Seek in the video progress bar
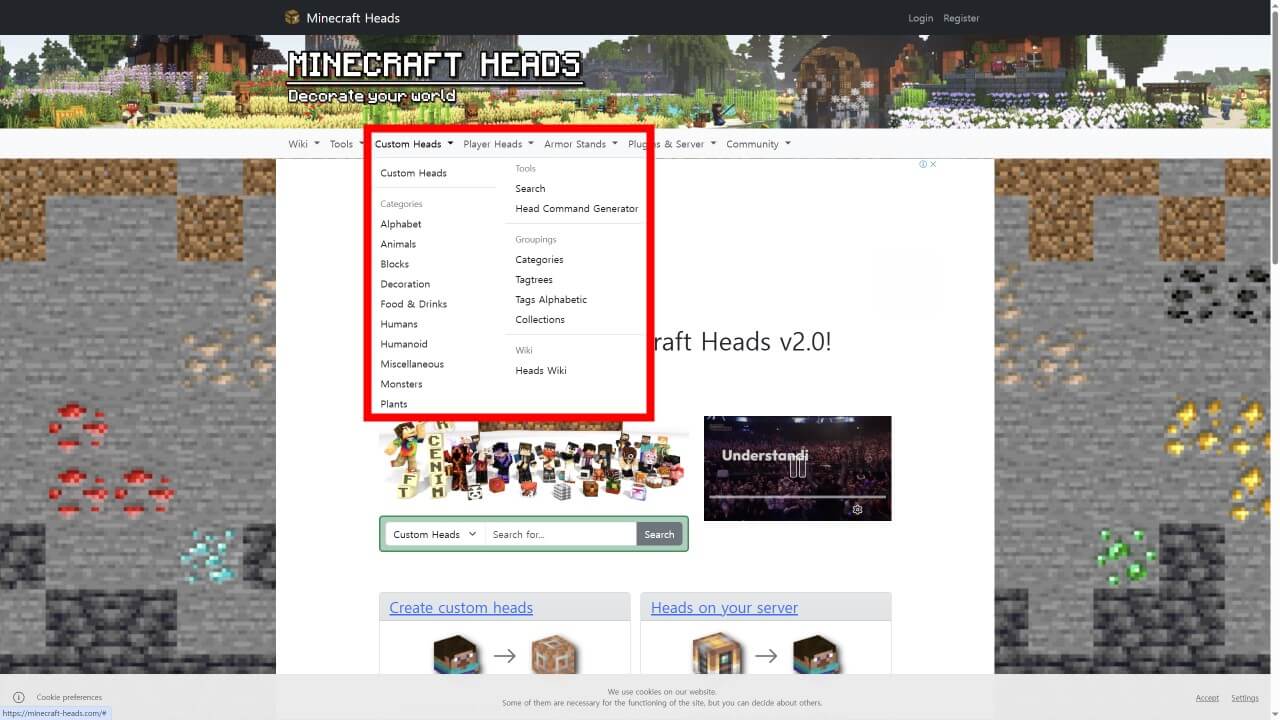The height and width of the screenshot is (720, 1280). click(797, 496)
